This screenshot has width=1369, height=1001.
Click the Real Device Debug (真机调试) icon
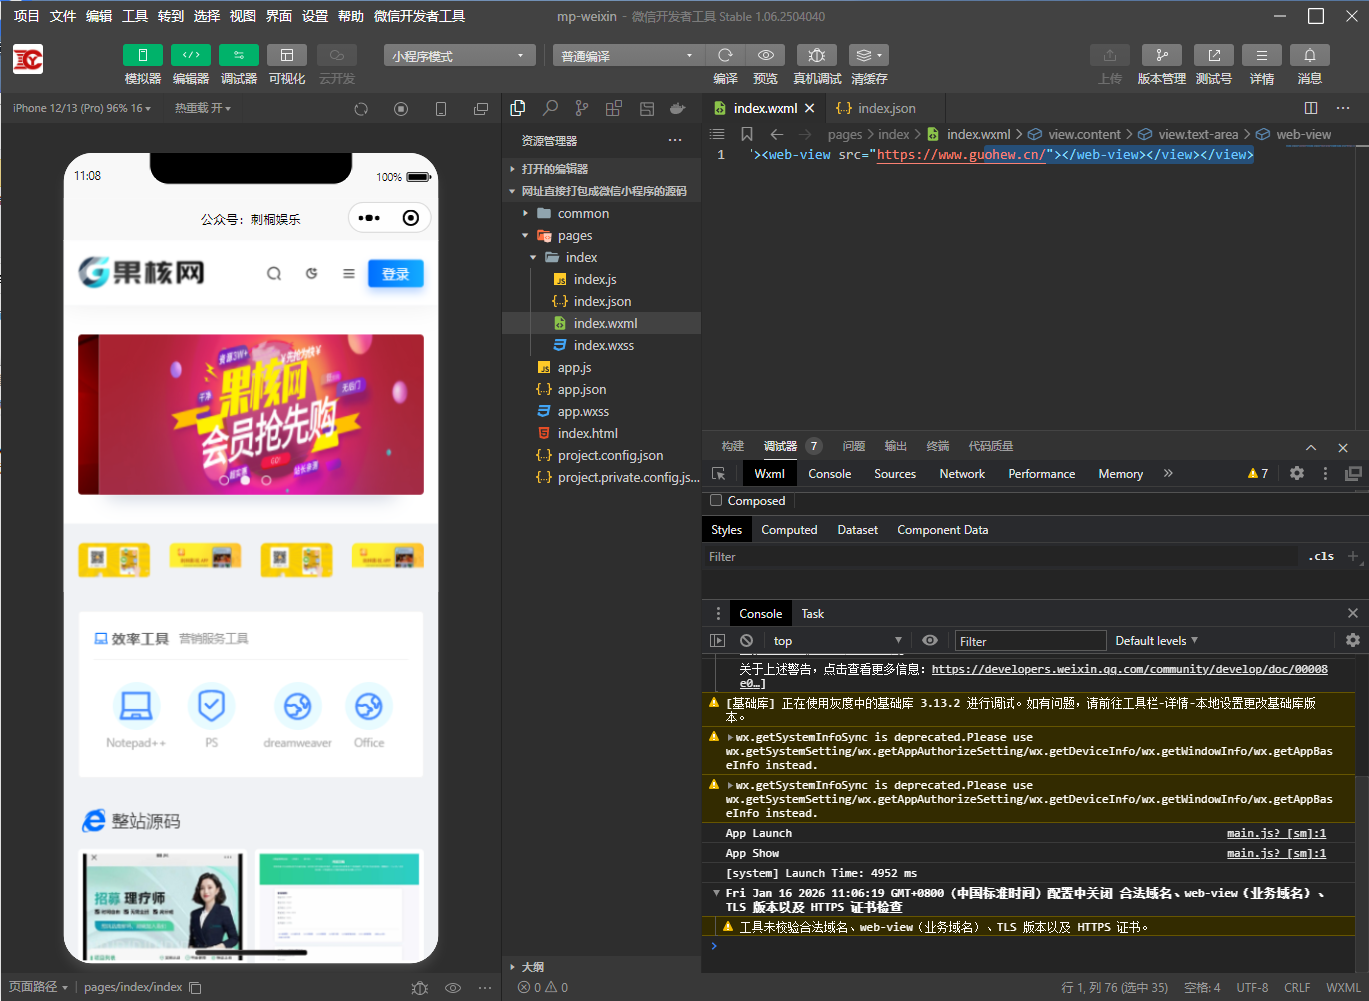point(816,56)
